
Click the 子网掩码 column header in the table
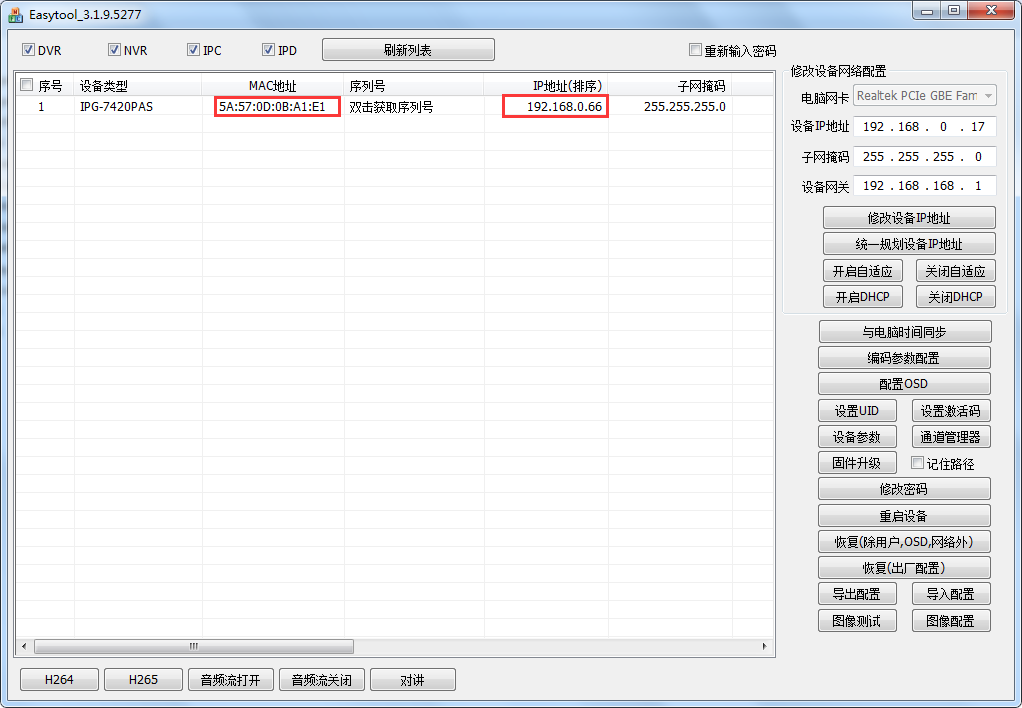[670, 85]
